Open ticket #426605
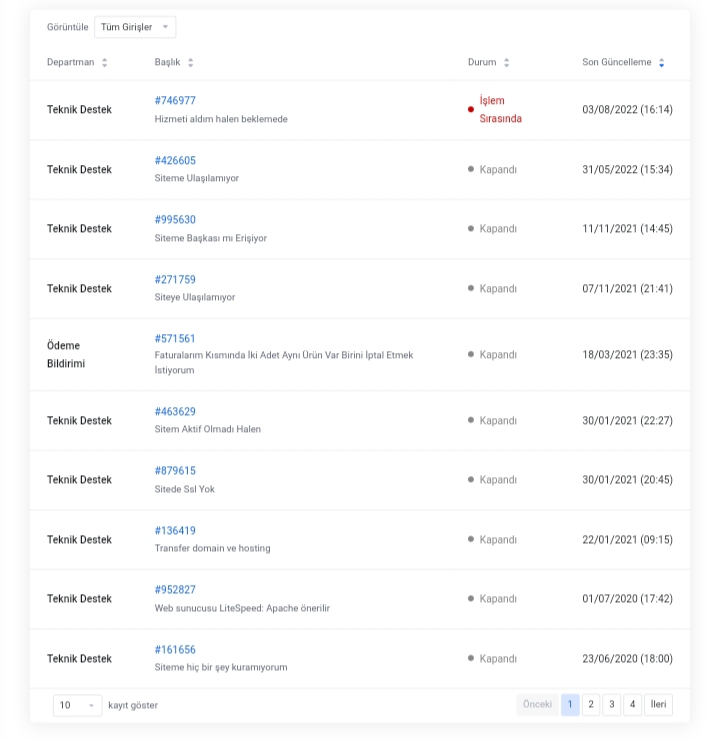The image size is (720, 741). pos(175,161)
